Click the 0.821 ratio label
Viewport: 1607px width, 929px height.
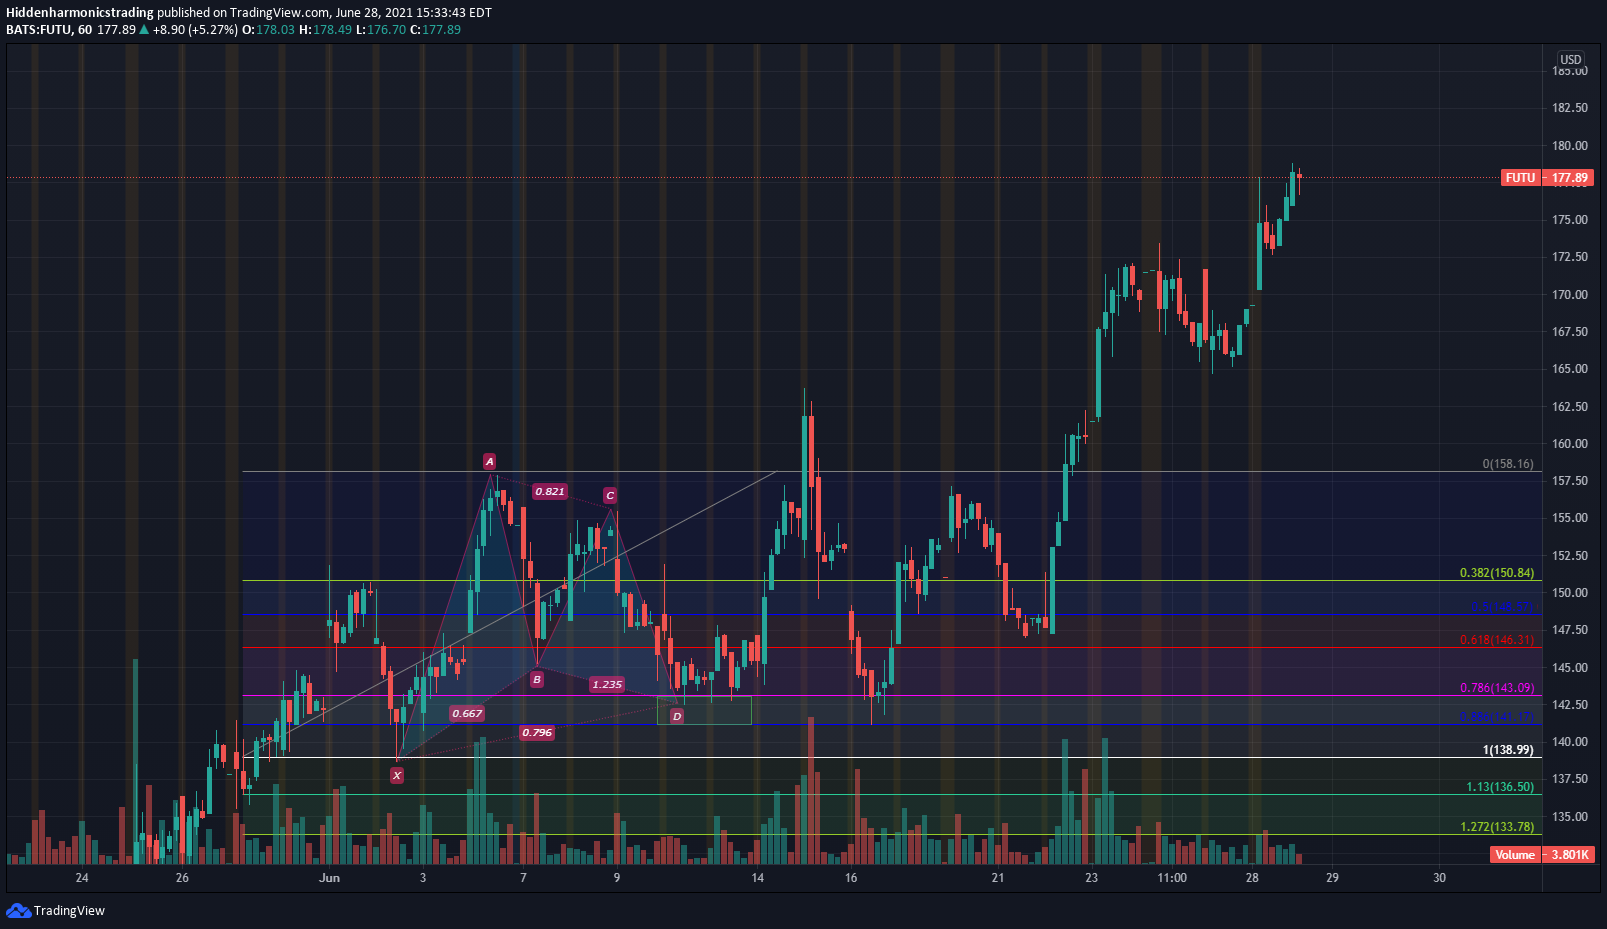pos(549,491)
